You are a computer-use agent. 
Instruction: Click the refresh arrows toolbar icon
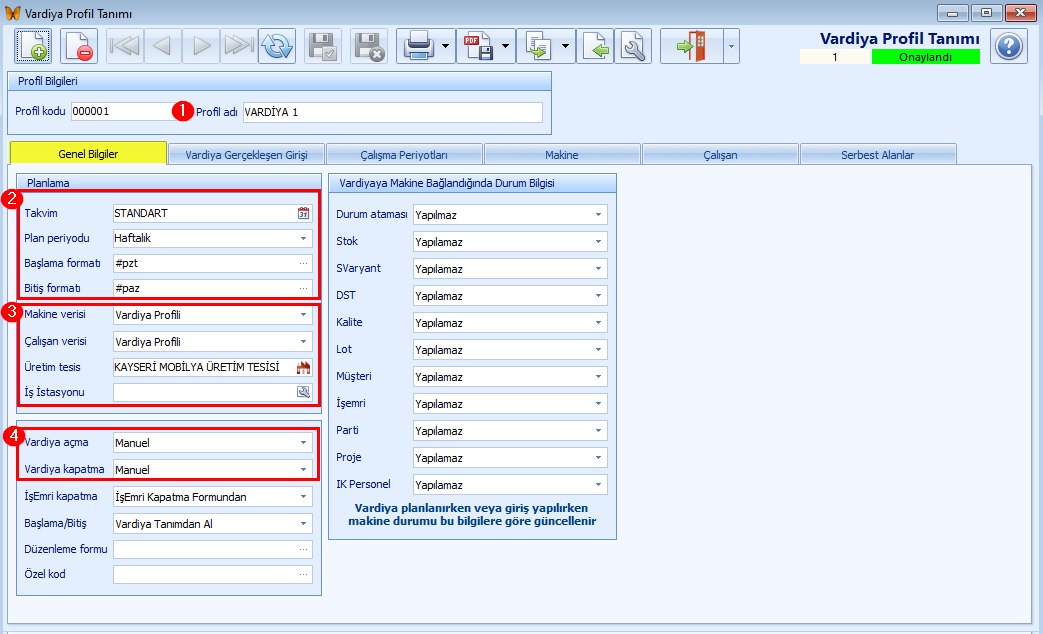[x=277, y=47]
